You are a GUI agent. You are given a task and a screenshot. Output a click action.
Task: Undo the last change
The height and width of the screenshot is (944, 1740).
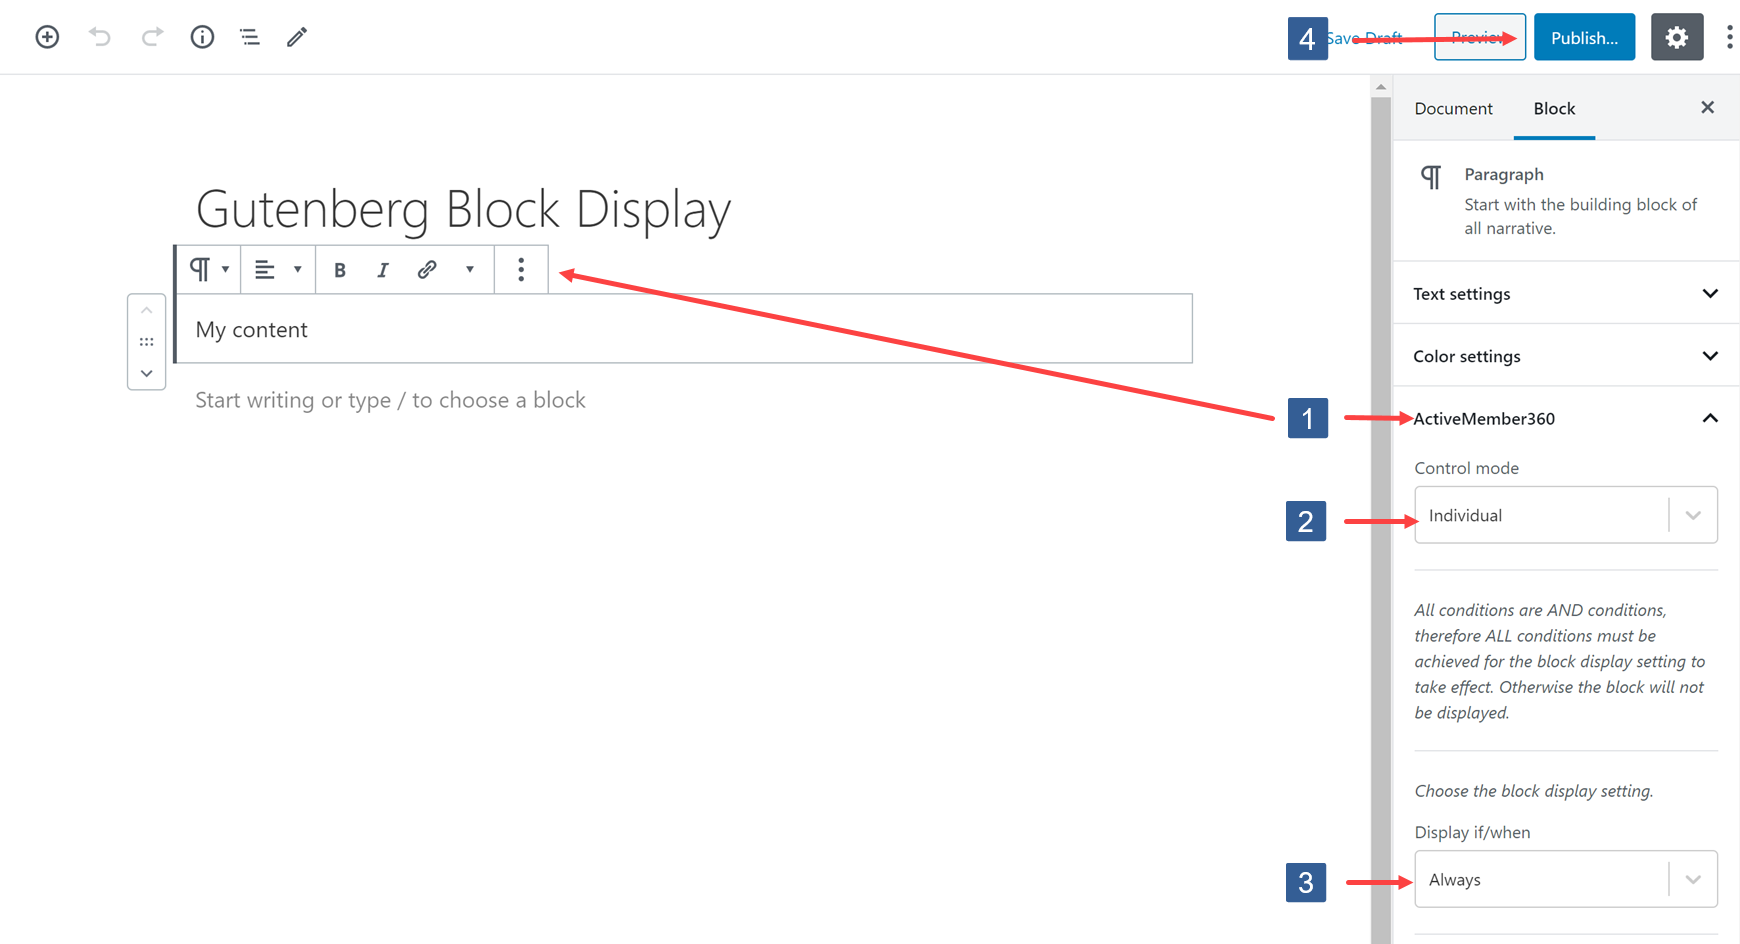(99, 37)
